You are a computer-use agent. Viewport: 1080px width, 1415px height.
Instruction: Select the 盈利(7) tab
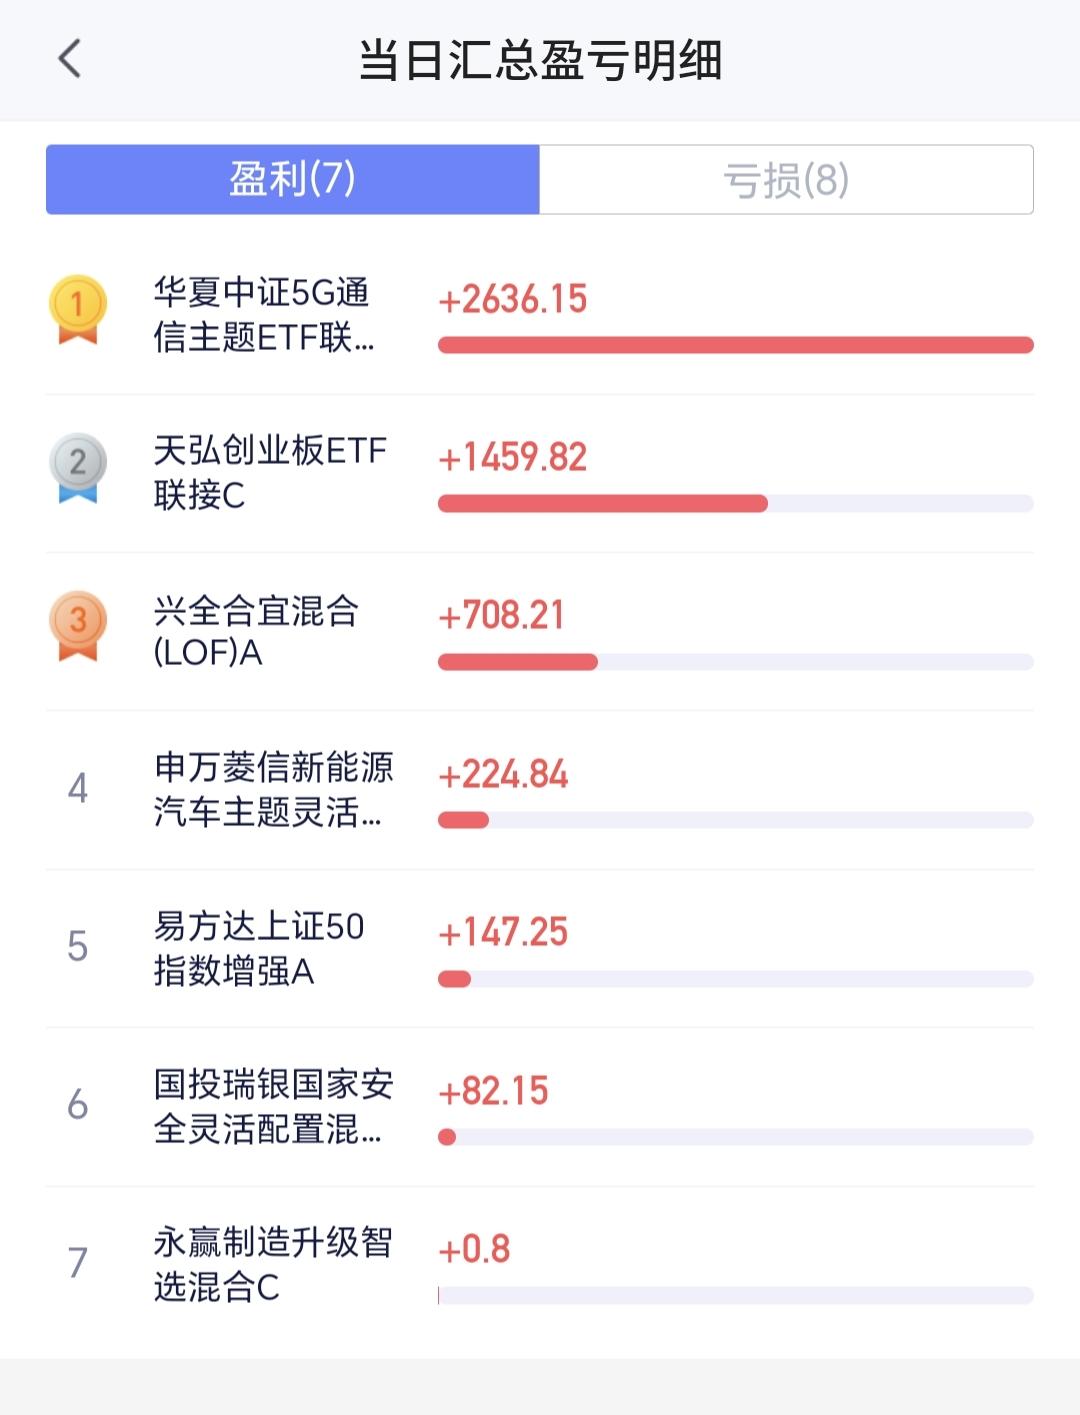293,180
